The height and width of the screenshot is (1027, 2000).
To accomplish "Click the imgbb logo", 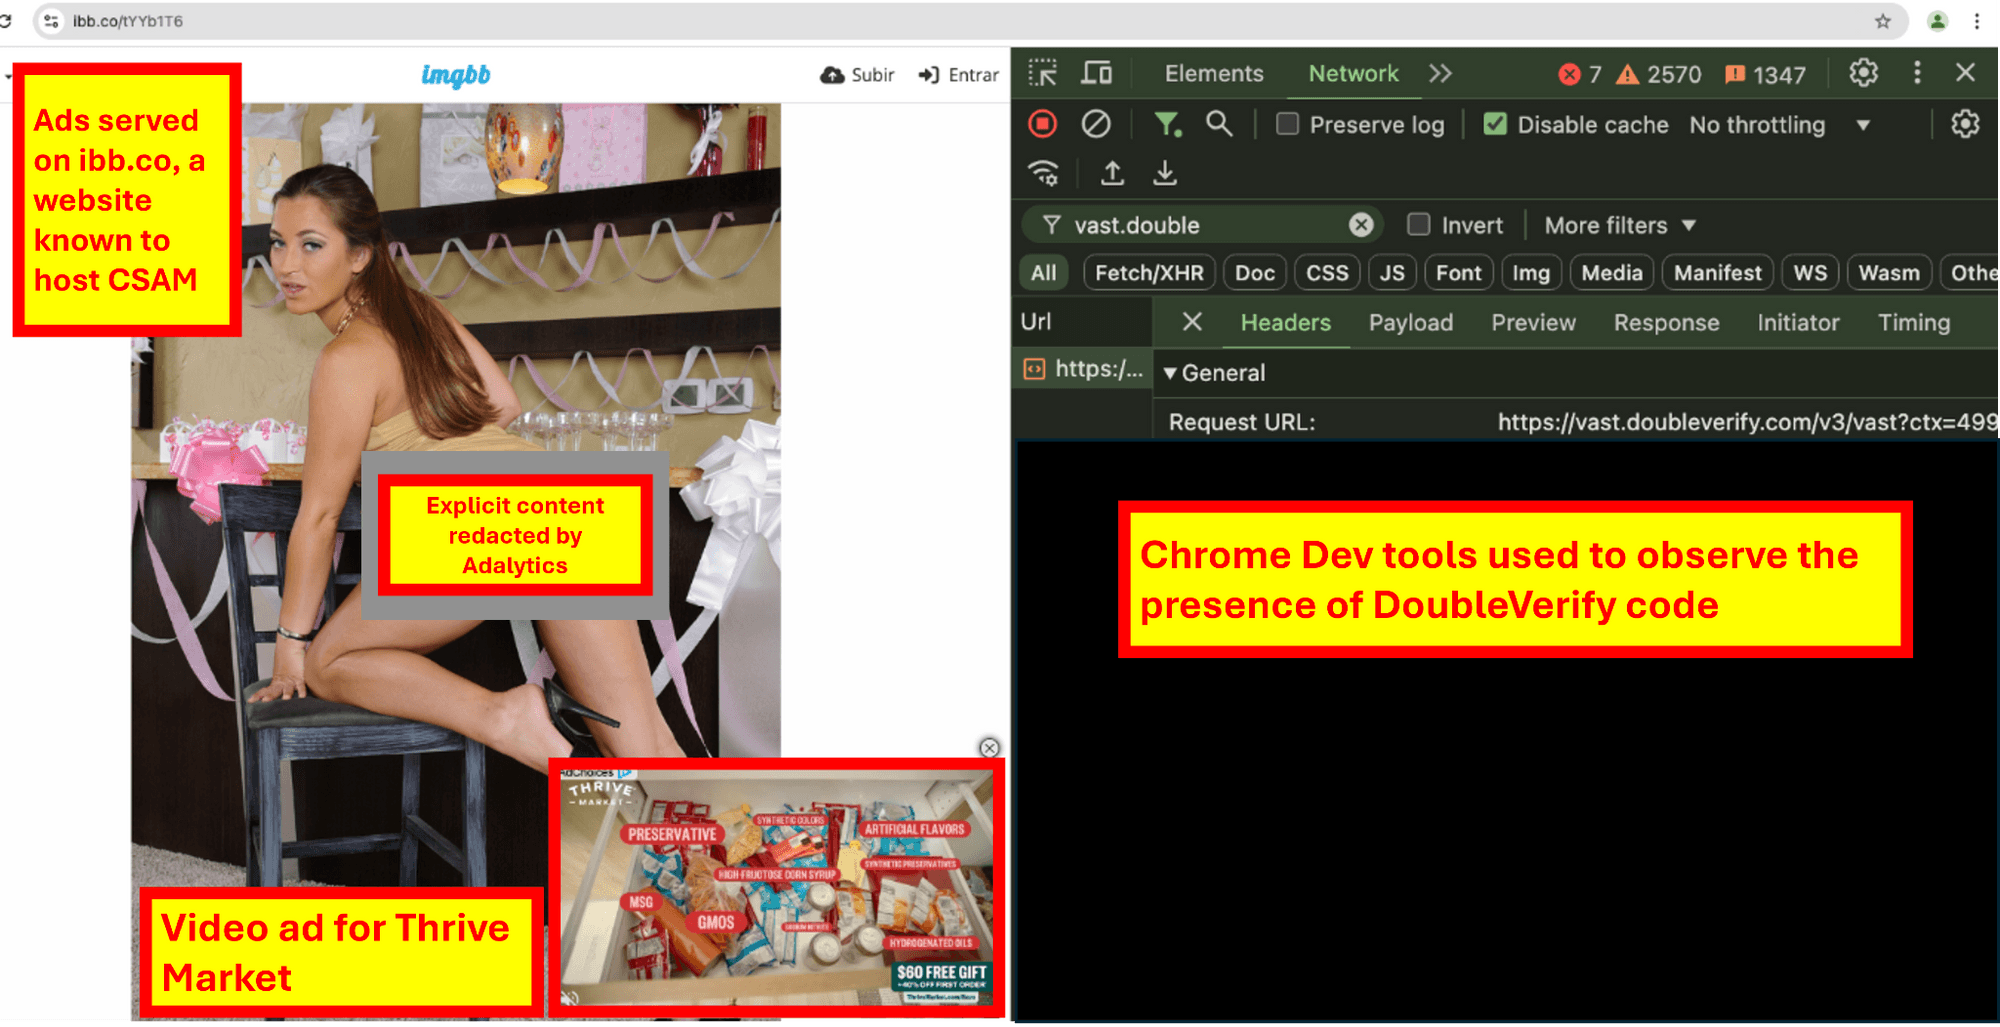I will pos(456,75).
